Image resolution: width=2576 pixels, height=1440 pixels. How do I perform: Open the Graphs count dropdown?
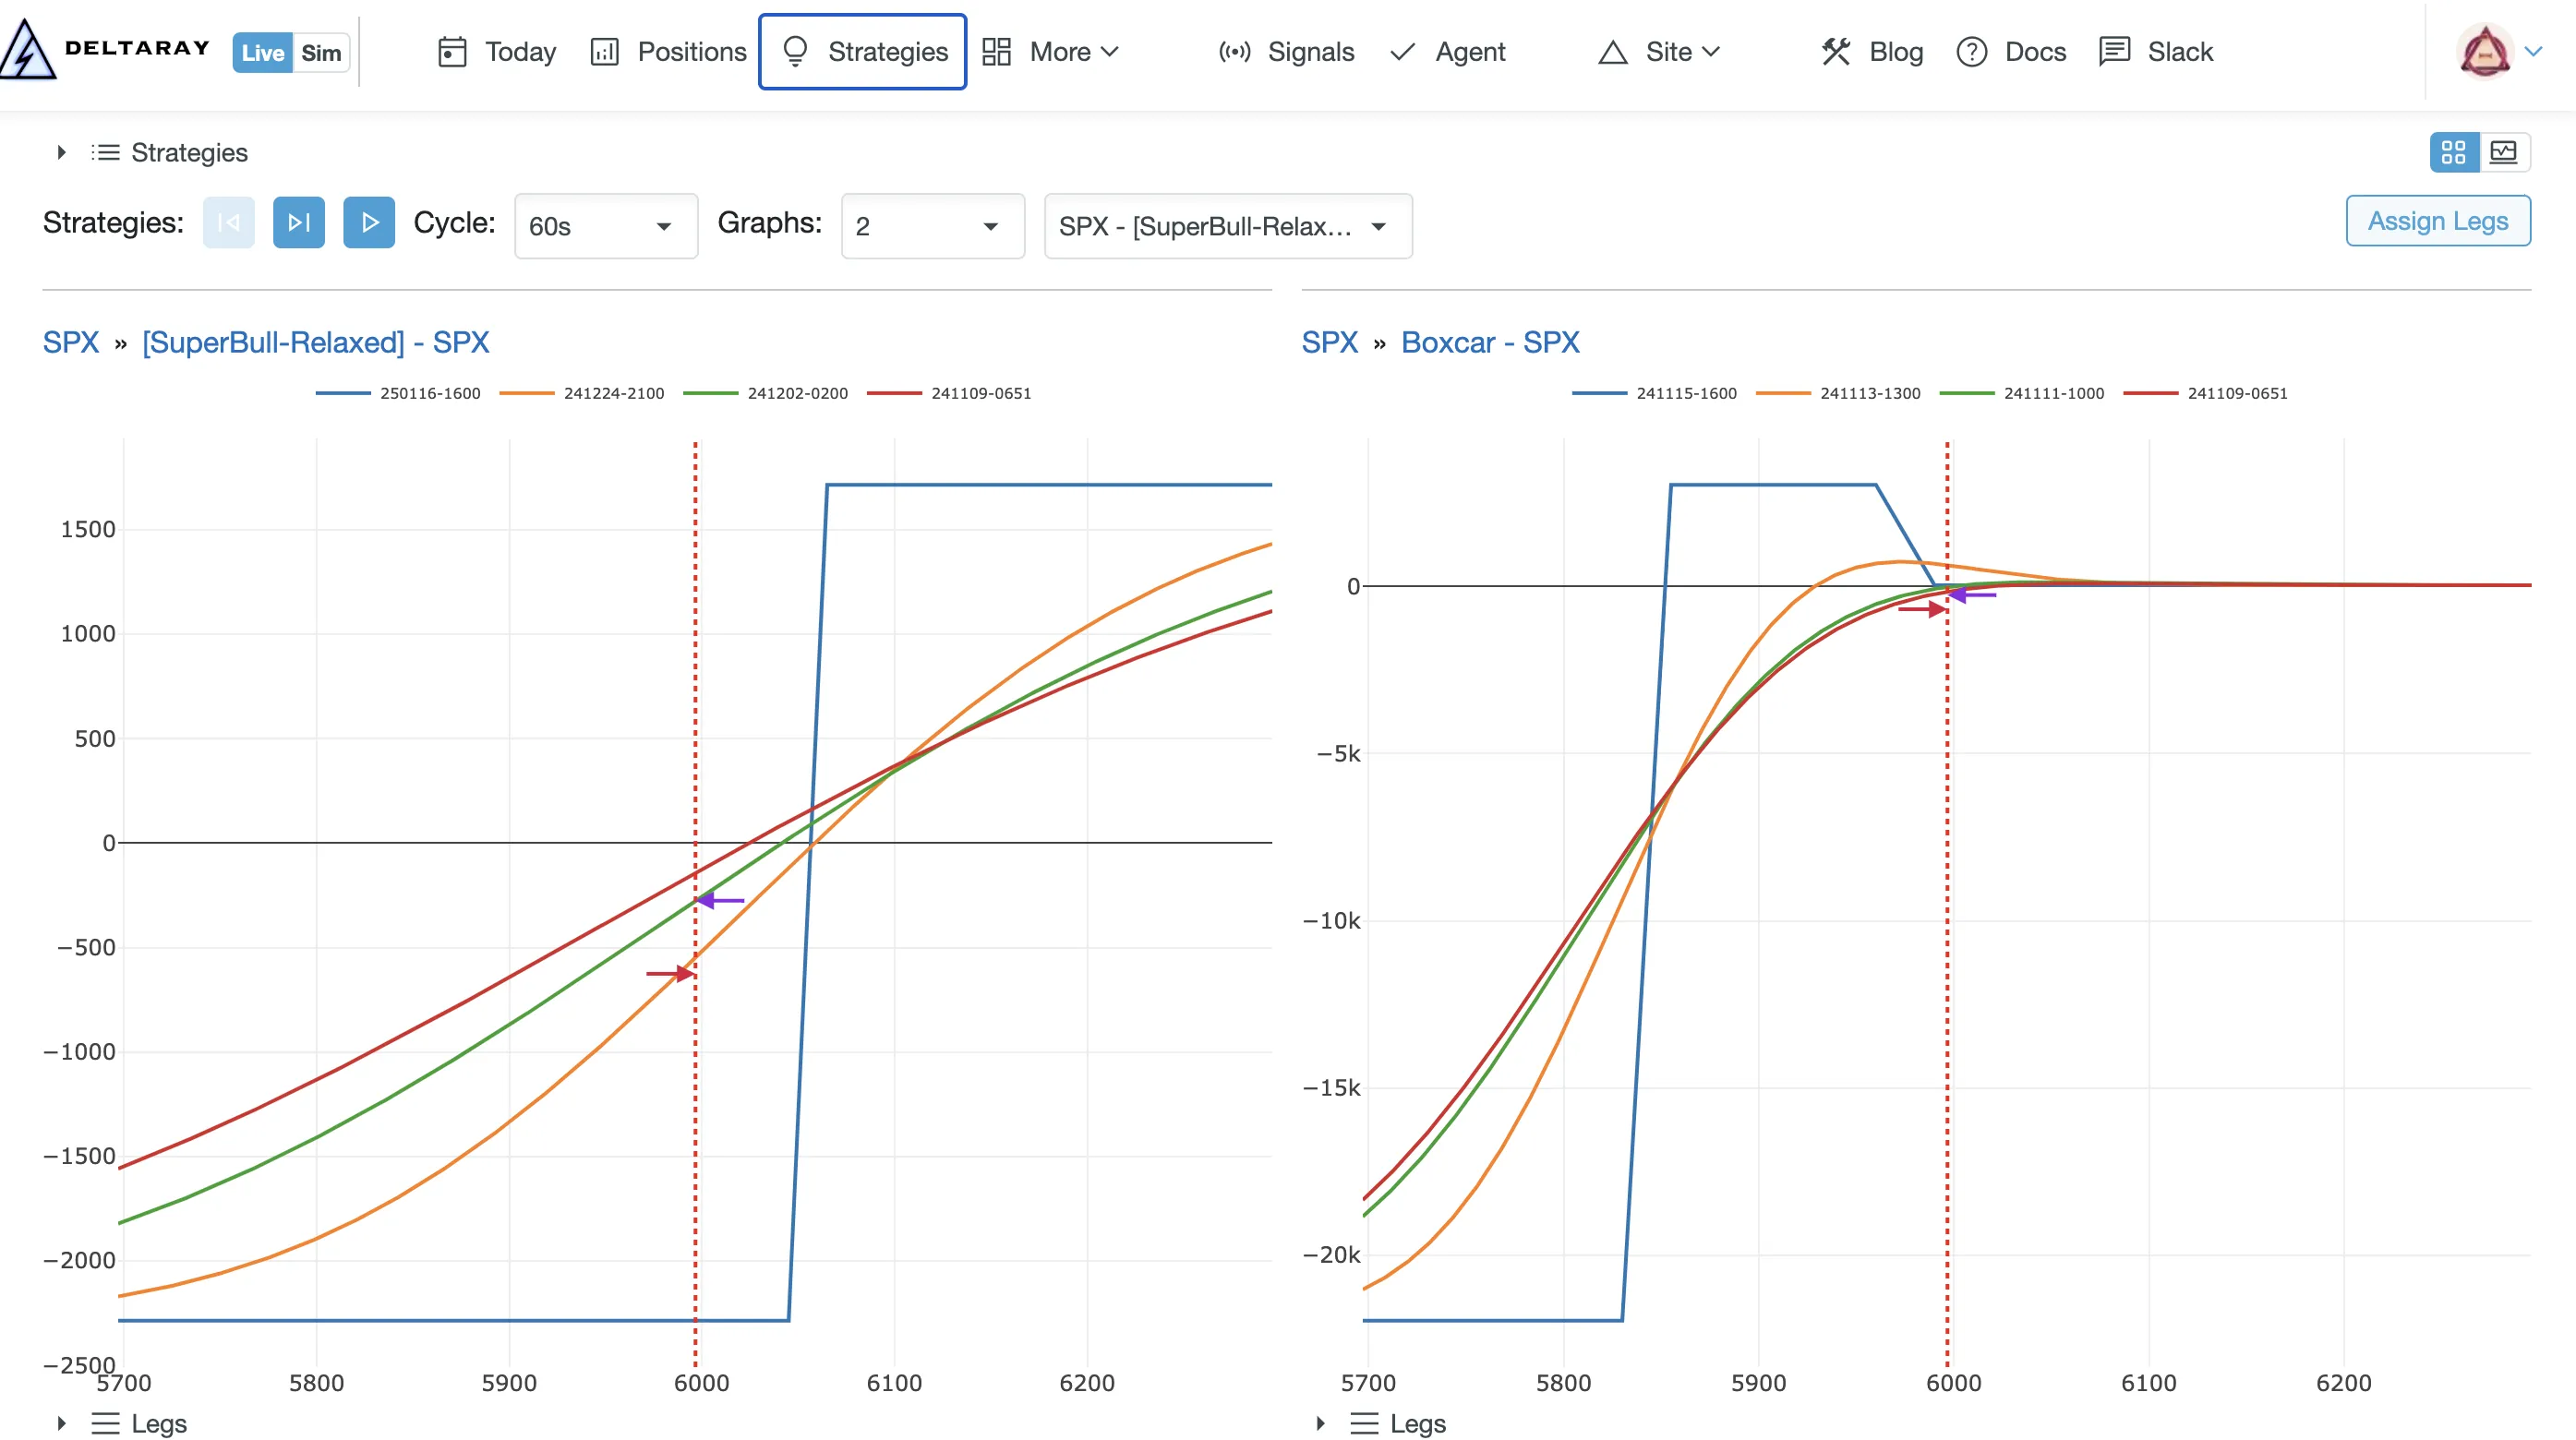pyautogui.click(x=932, y=226)
